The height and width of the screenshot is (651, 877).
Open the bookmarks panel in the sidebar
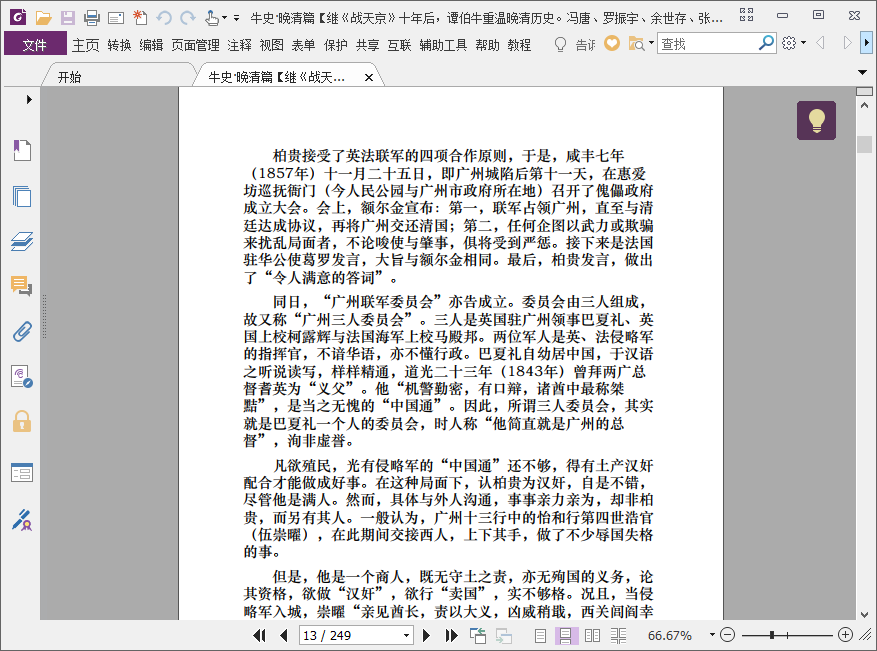coord(22,150)
